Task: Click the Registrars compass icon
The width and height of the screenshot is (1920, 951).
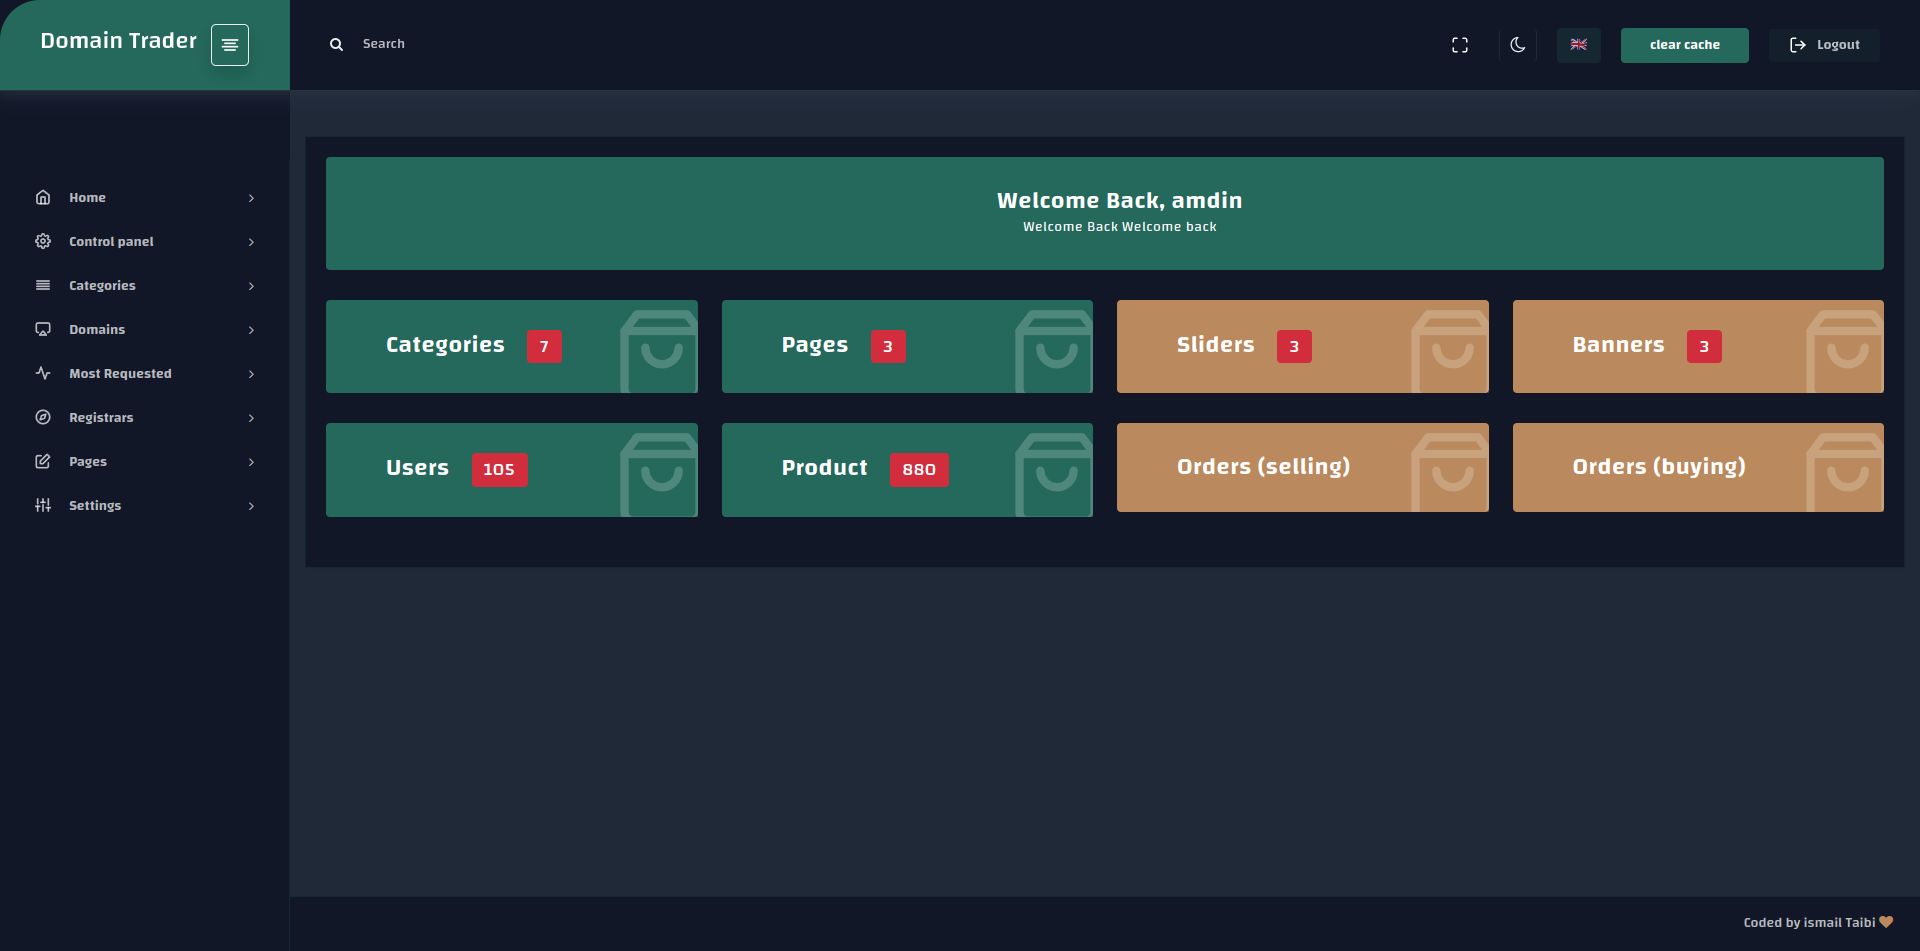Action: pyautogui.click(x=43, y=417)
